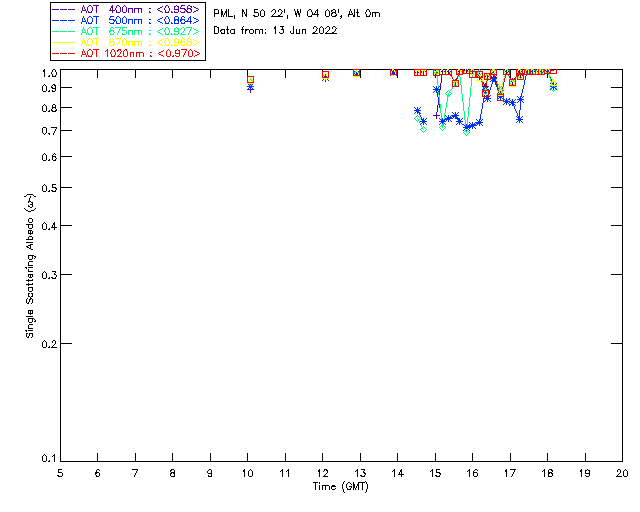
Task: Click the y-axis tick label '0.5'
Action: click(49, 188)
